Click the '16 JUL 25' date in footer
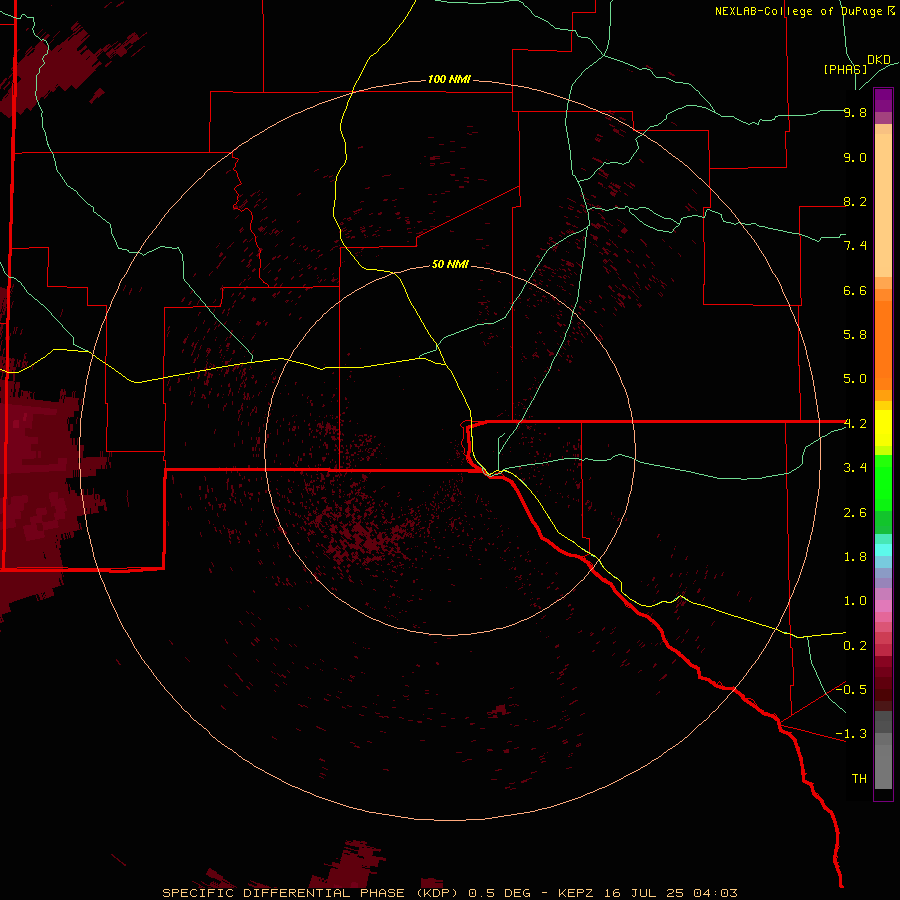The image size is (900, 900). coord(644,893)
